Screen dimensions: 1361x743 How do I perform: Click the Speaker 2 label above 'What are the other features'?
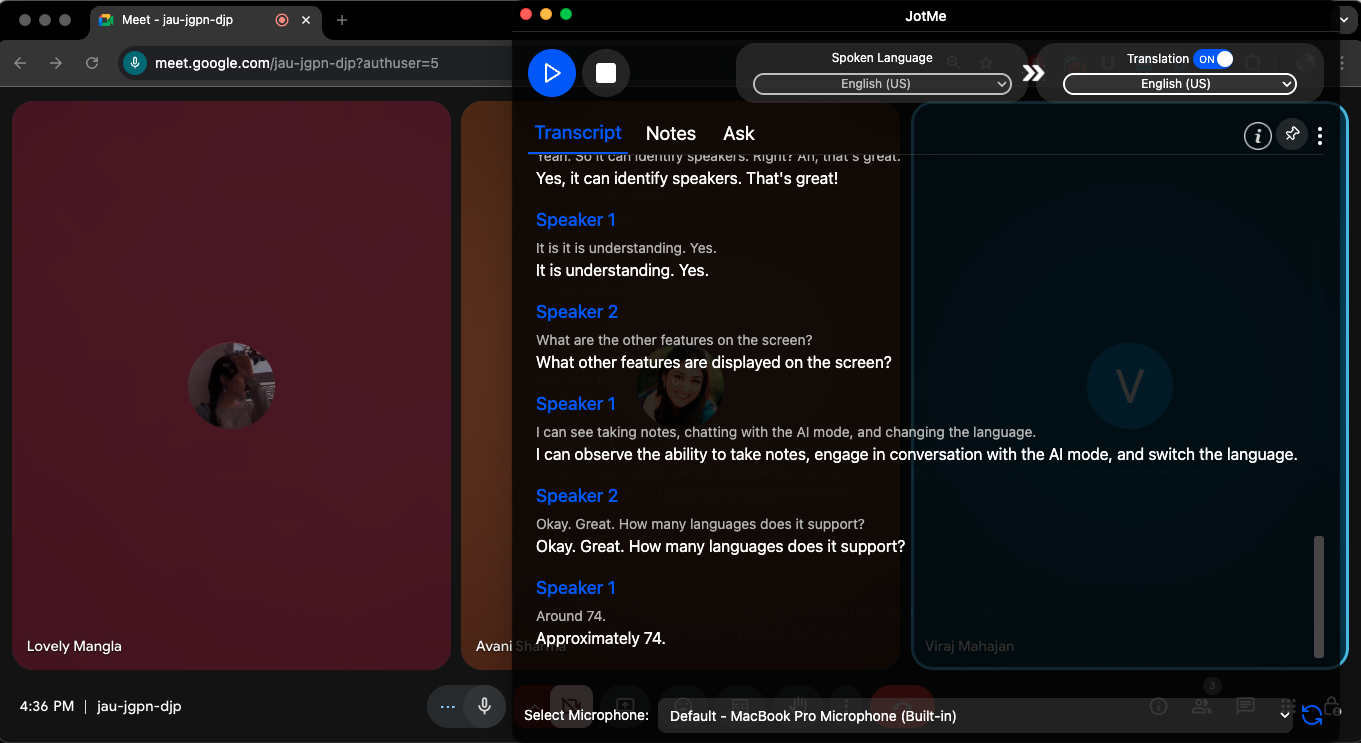[577, 312]
